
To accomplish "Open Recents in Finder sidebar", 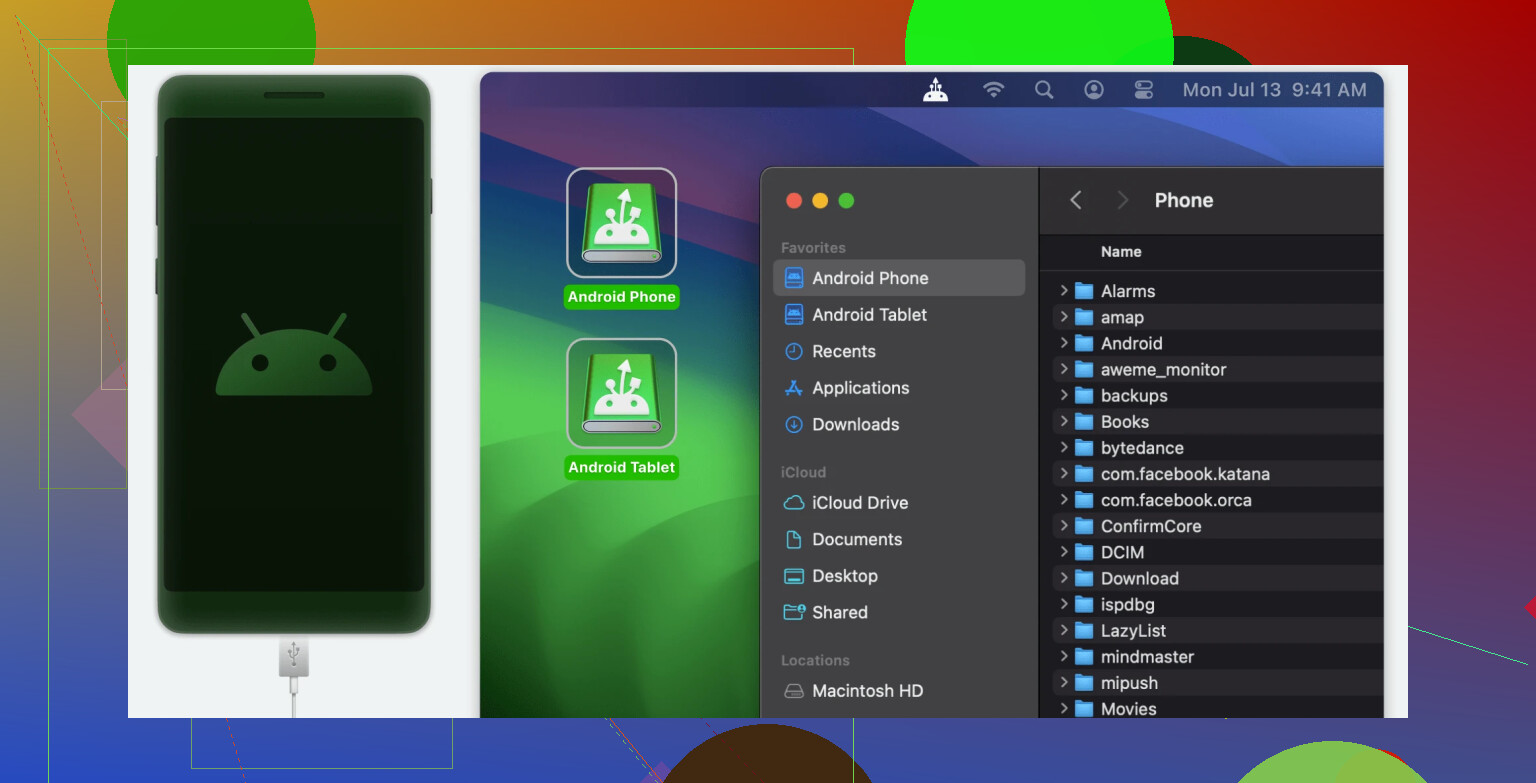I will (899, 351).
